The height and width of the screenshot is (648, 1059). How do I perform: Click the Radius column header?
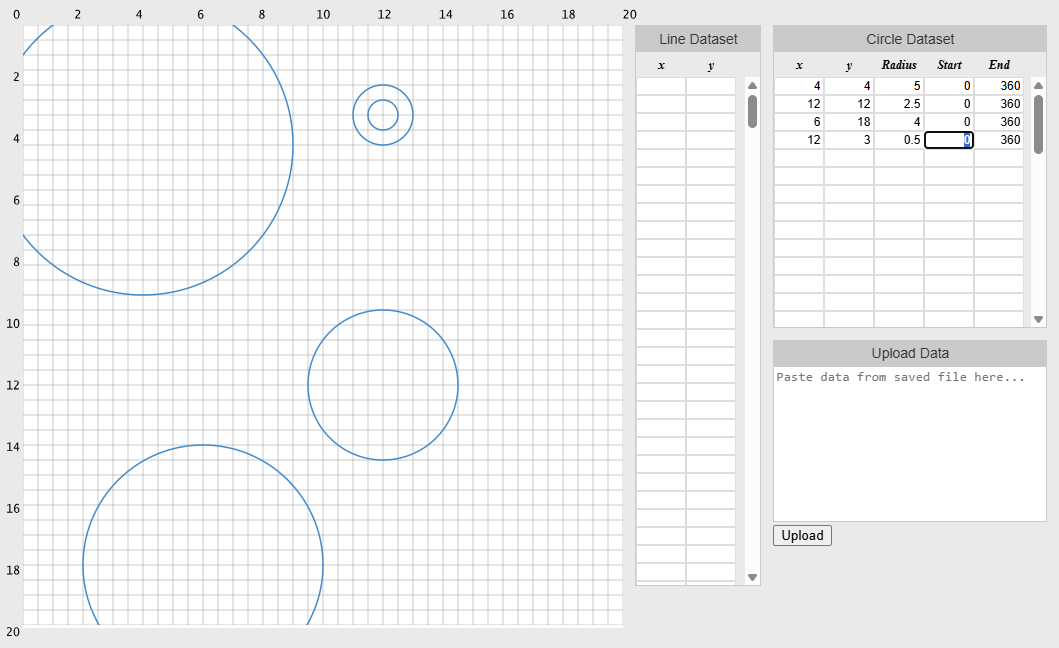[899, 65]
